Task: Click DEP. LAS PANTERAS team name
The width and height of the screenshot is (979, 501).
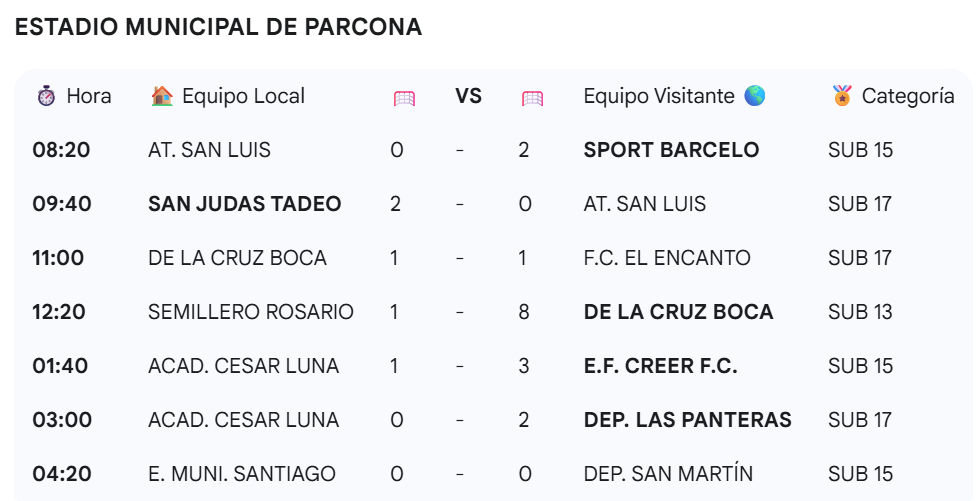Action: pyautogui.click(x=687, y=420)
